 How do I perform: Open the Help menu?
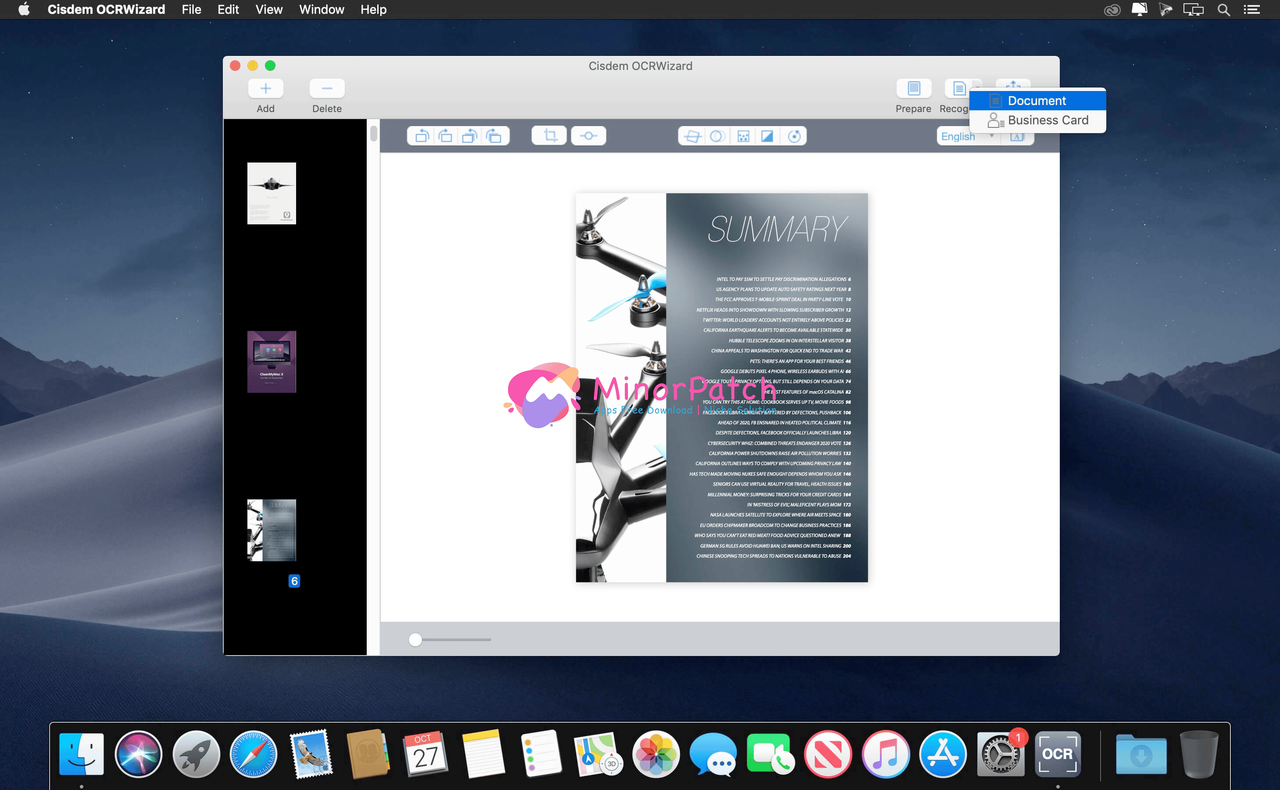tap(373, 9)
